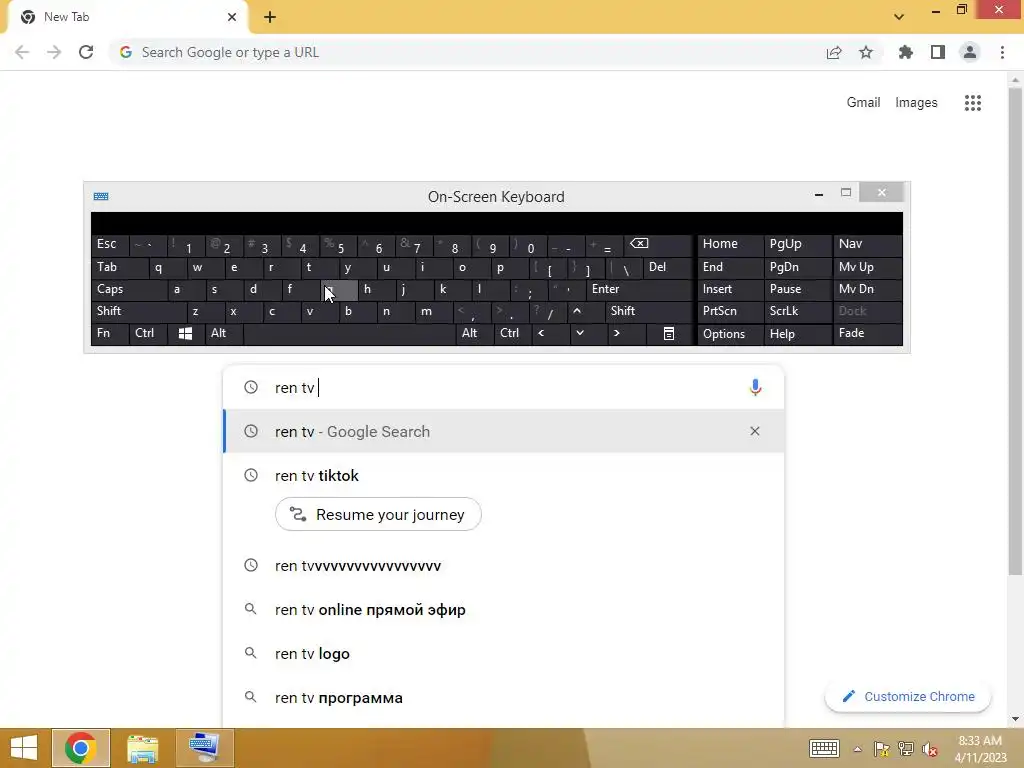Open the Gmail link
Image resolution: width=1024 pixels, height=768 pixels.
tap(863, 103)
